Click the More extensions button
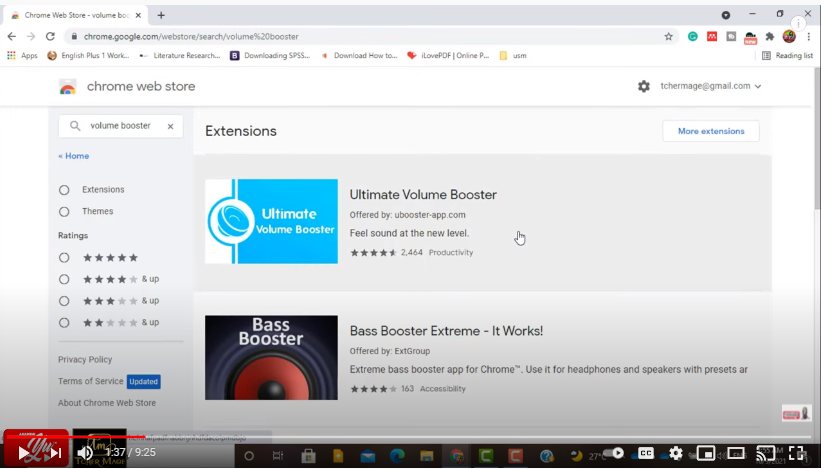Screen dimensions: 821x469 pos(711,131)
